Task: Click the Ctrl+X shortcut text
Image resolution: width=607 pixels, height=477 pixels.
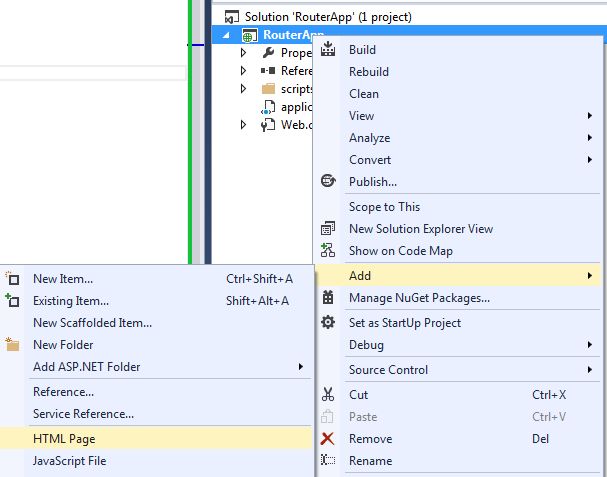Action: point(549,395)
